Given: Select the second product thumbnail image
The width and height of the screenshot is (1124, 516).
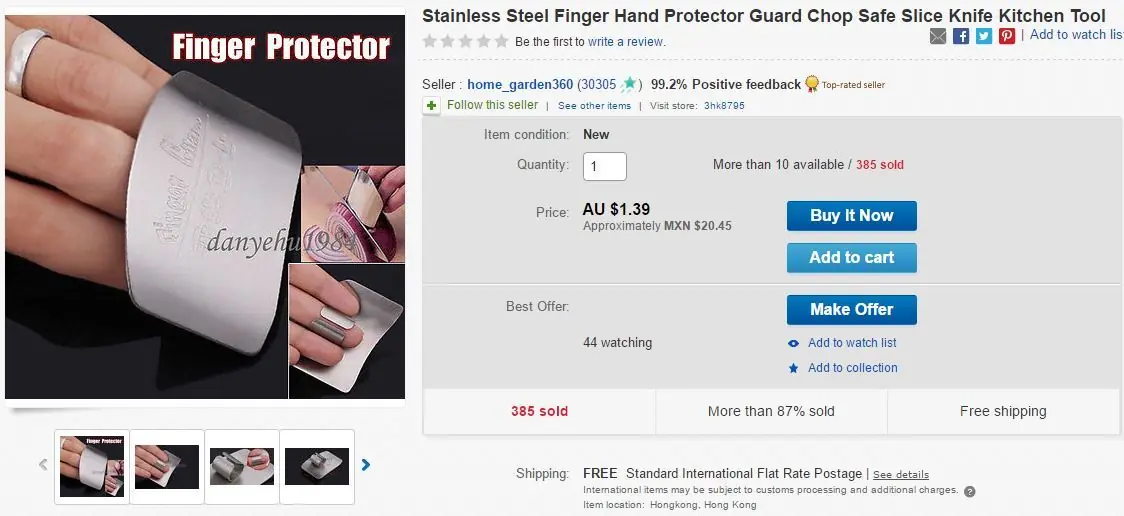Looking at the screenshot, I should point(167,466).
